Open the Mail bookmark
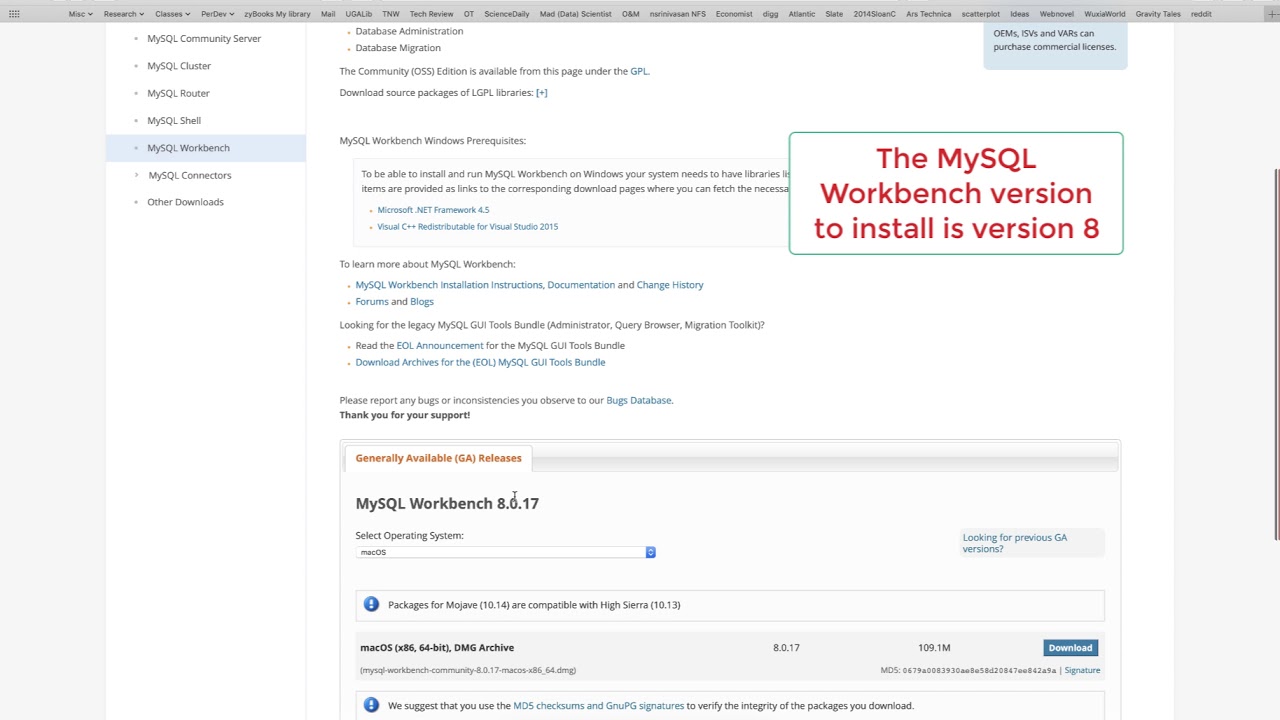The width and height of the screenshot is (1280, 720). (328, 14)
